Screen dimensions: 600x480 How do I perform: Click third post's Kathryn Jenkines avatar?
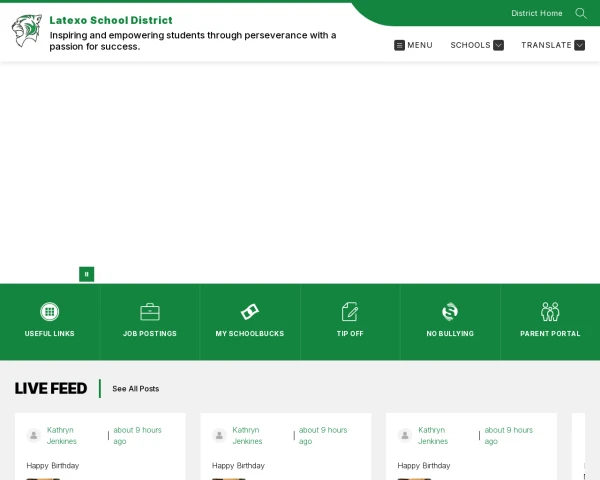pyautogui.click(x=405, y=435)
